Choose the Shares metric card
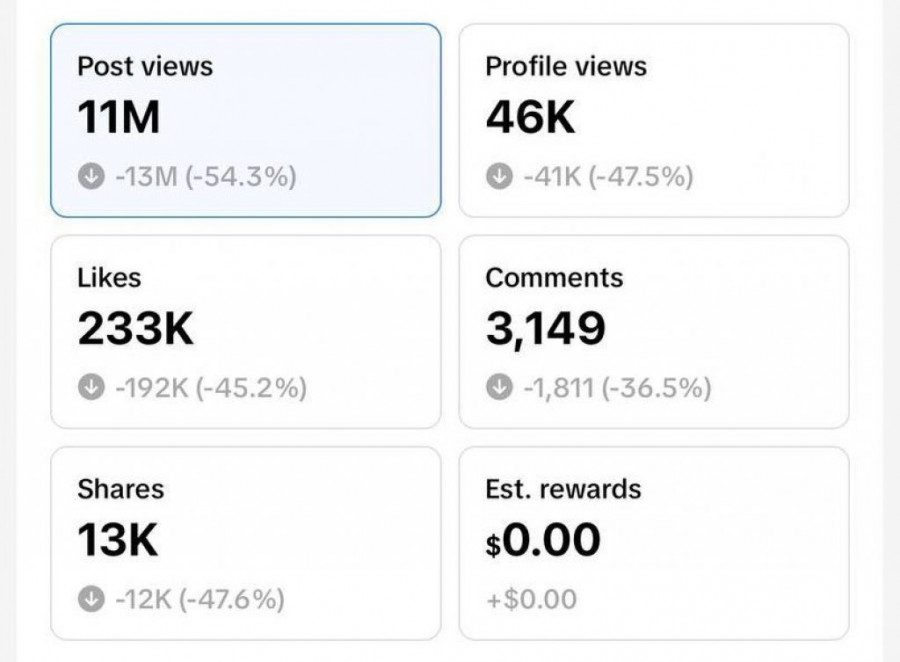900x662 pixels. pos(245,542)
